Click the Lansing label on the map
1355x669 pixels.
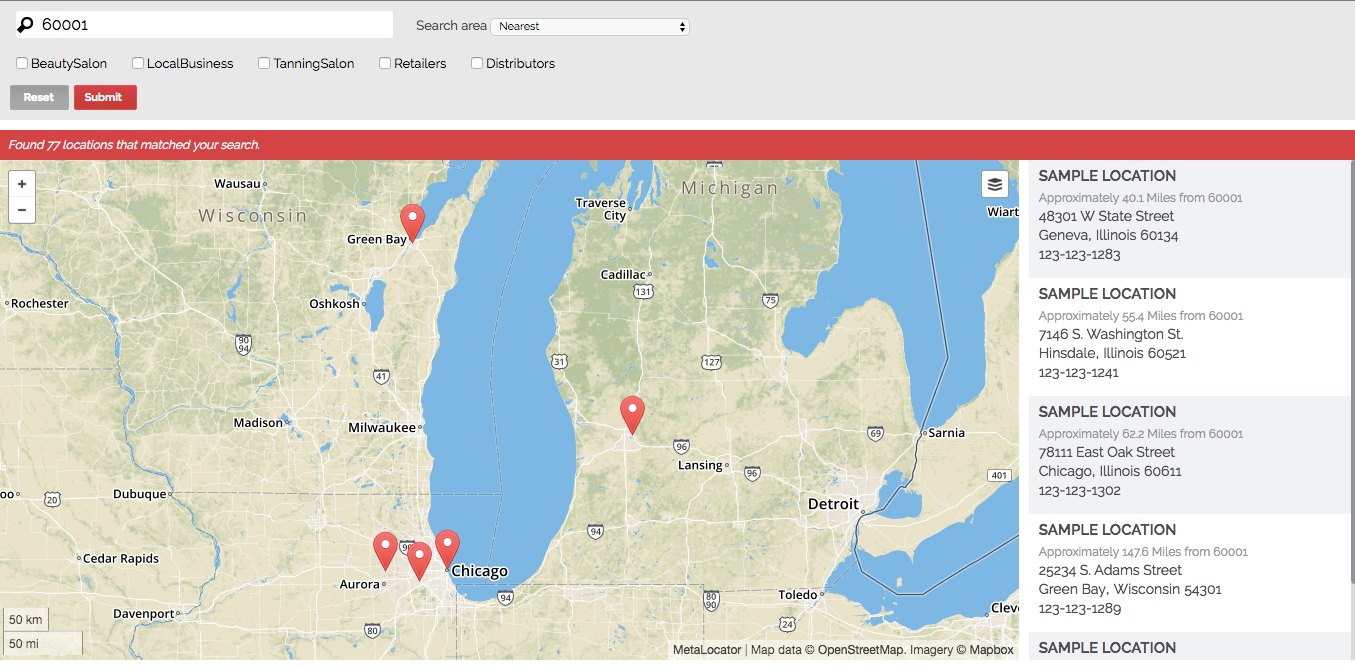(x=700, y=465)
